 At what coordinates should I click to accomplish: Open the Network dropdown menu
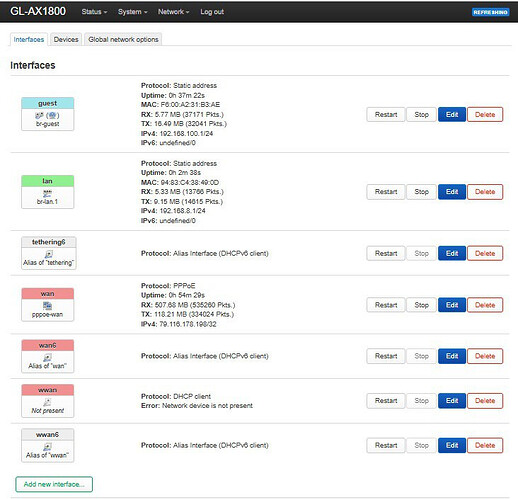(x=173, y=12)
